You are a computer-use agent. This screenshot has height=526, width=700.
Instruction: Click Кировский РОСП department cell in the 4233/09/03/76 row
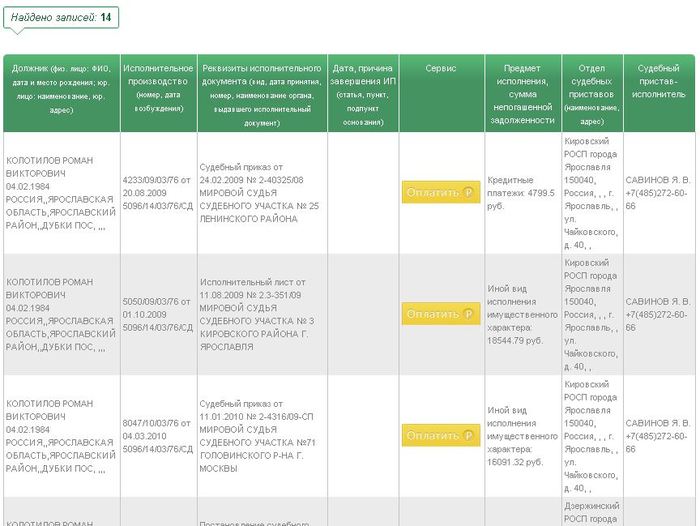coord(592,193)
